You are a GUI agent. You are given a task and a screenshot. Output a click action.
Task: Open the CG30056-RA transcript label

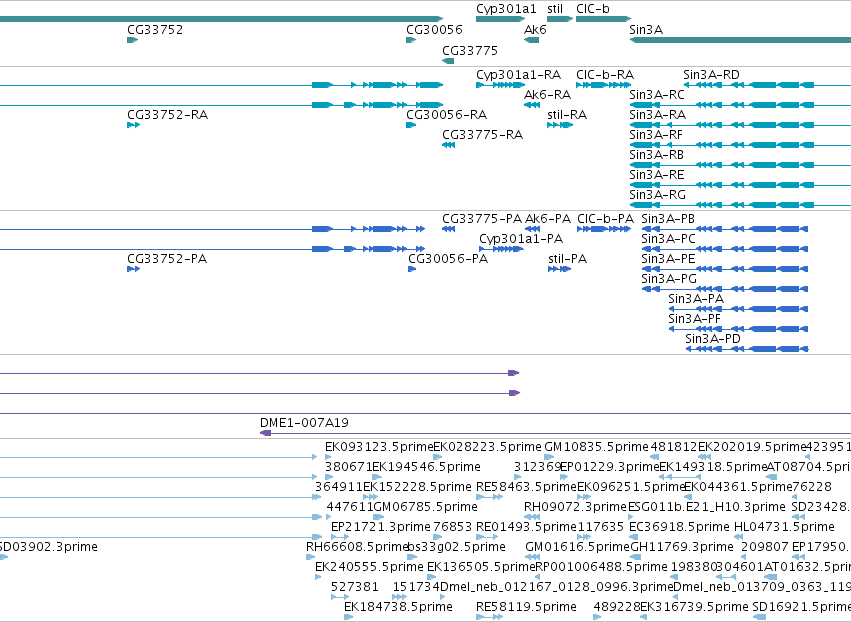(446, 115)
